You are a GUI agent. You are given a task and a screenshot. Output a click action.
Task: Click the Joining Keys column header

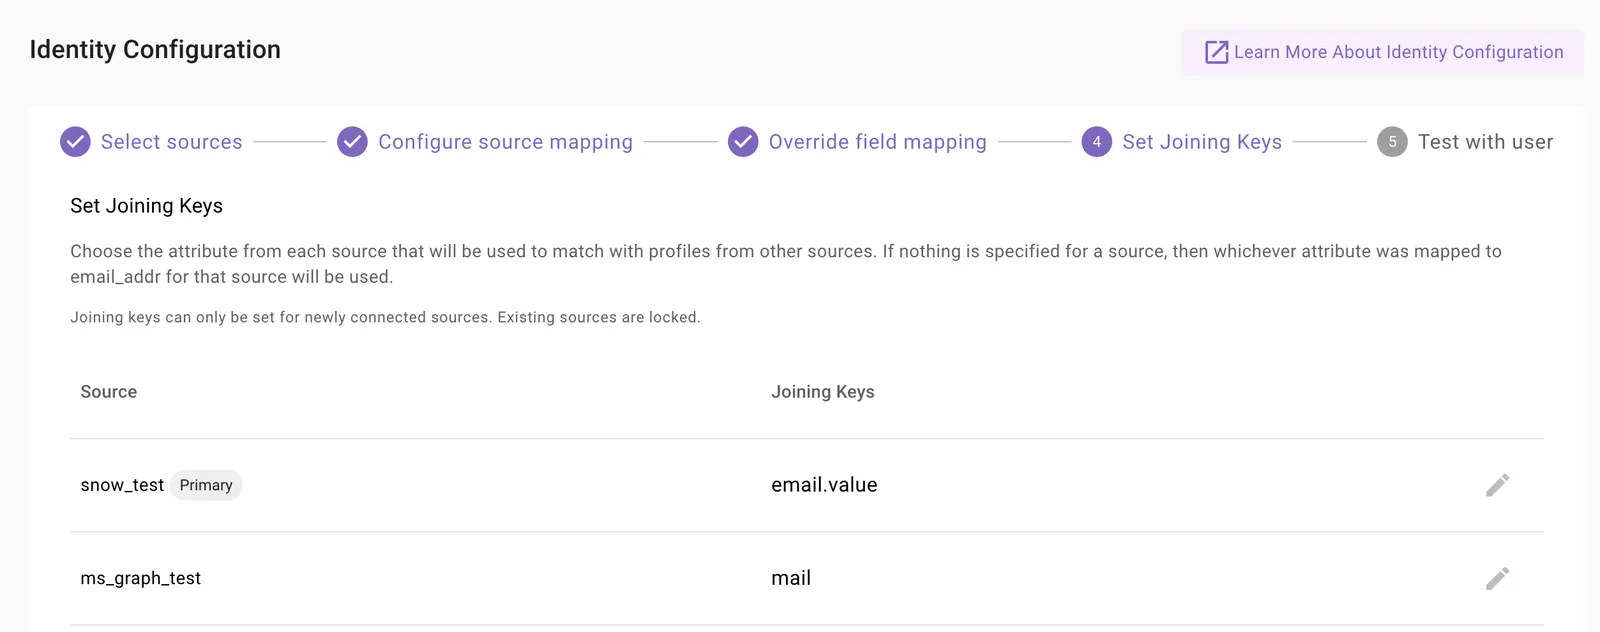(823, 392)
